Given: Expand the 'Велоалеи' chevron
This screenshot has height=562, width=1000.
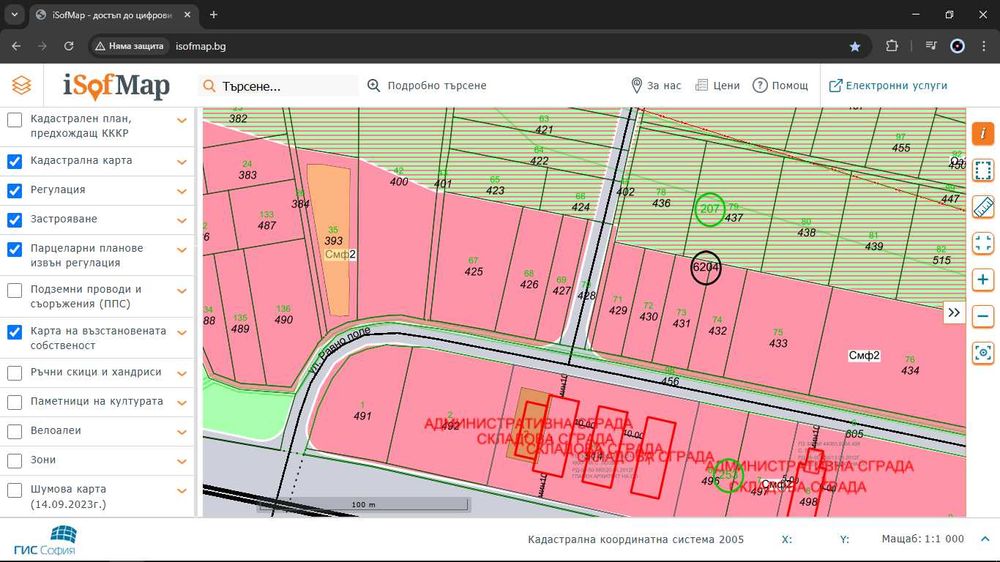Looking at the screenshot, I should [x=182, y=433].
